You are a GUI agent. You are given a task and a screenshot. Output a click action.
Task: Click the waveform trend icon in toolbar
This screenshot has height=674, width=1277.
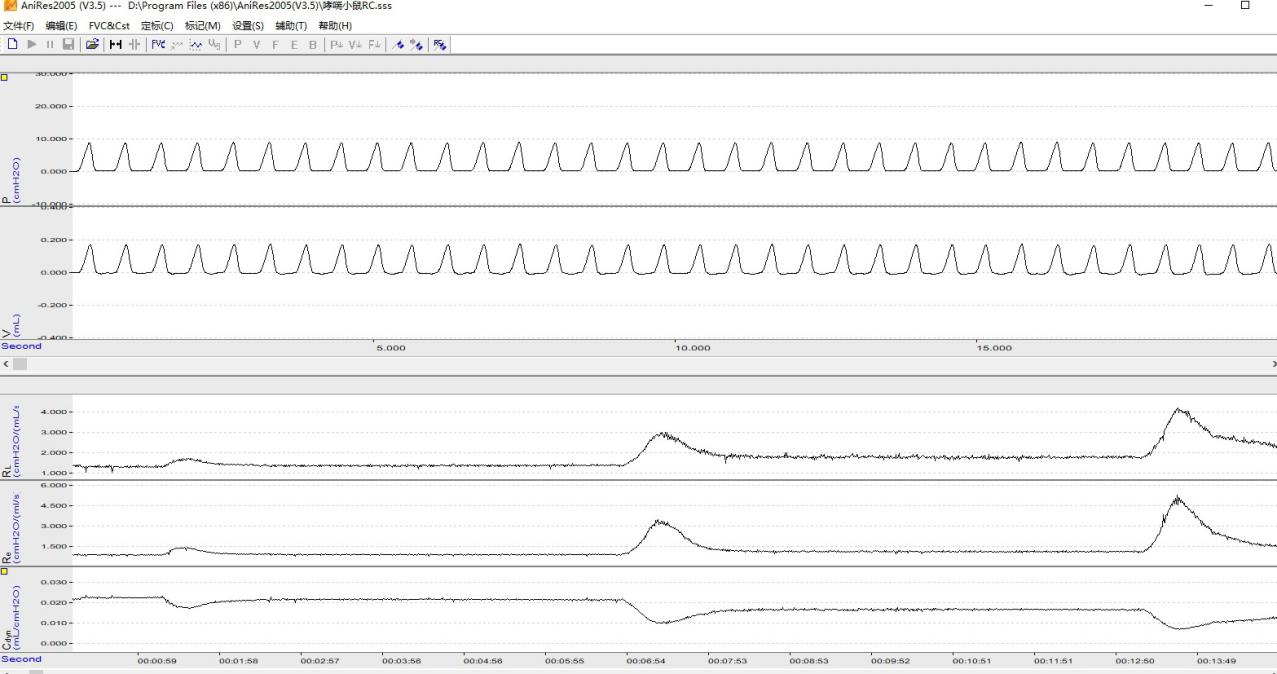tap(196, 44)
